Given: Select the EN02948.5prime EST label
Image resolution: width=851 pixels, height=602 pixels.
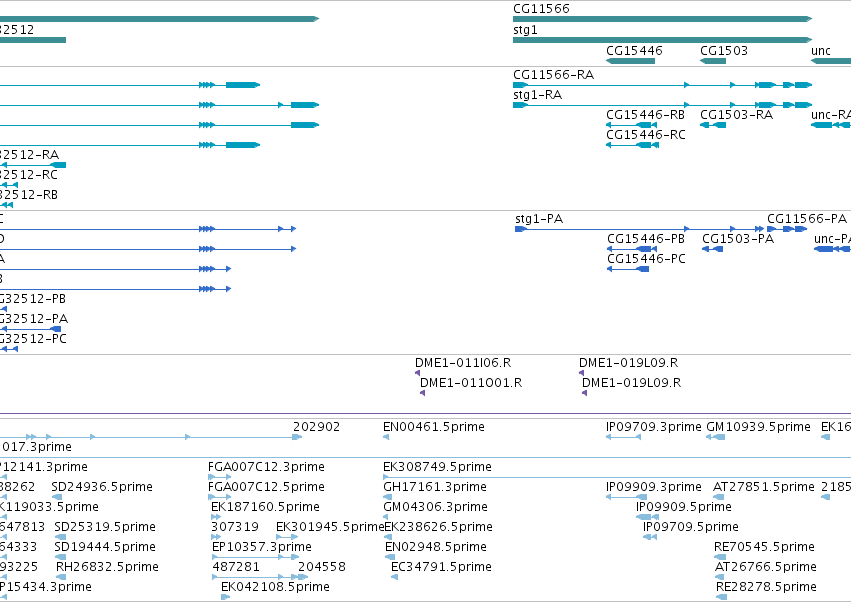Looking at the screenshot, I should [436, 547].
